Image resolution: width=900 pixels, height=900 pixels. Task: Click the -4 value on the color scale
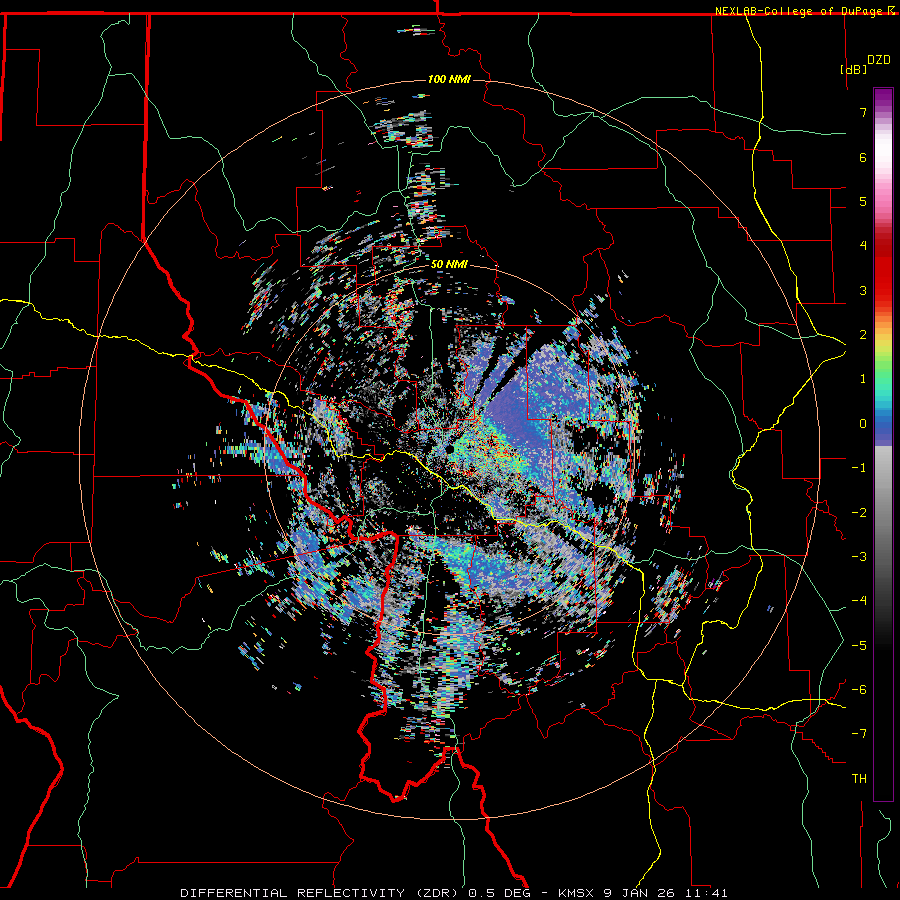pyautogui.click(x=859, y=600)
